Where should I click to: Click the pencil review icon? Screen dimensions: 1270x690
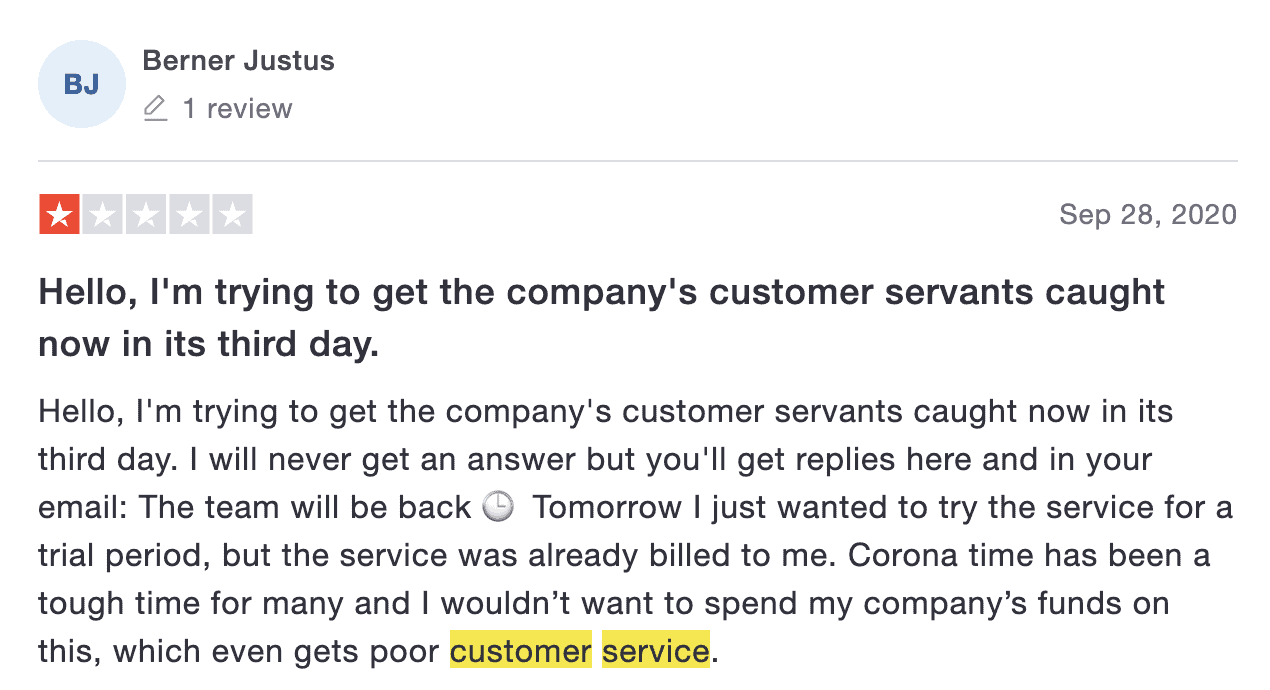(x=155, y=108)
